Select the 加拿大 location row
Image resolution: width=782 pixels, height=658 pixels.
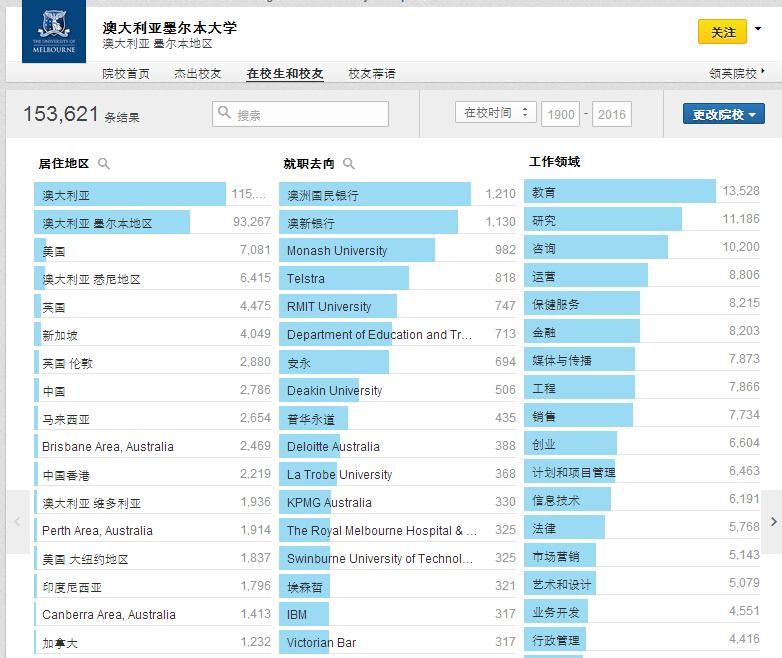tap(153, 642)
